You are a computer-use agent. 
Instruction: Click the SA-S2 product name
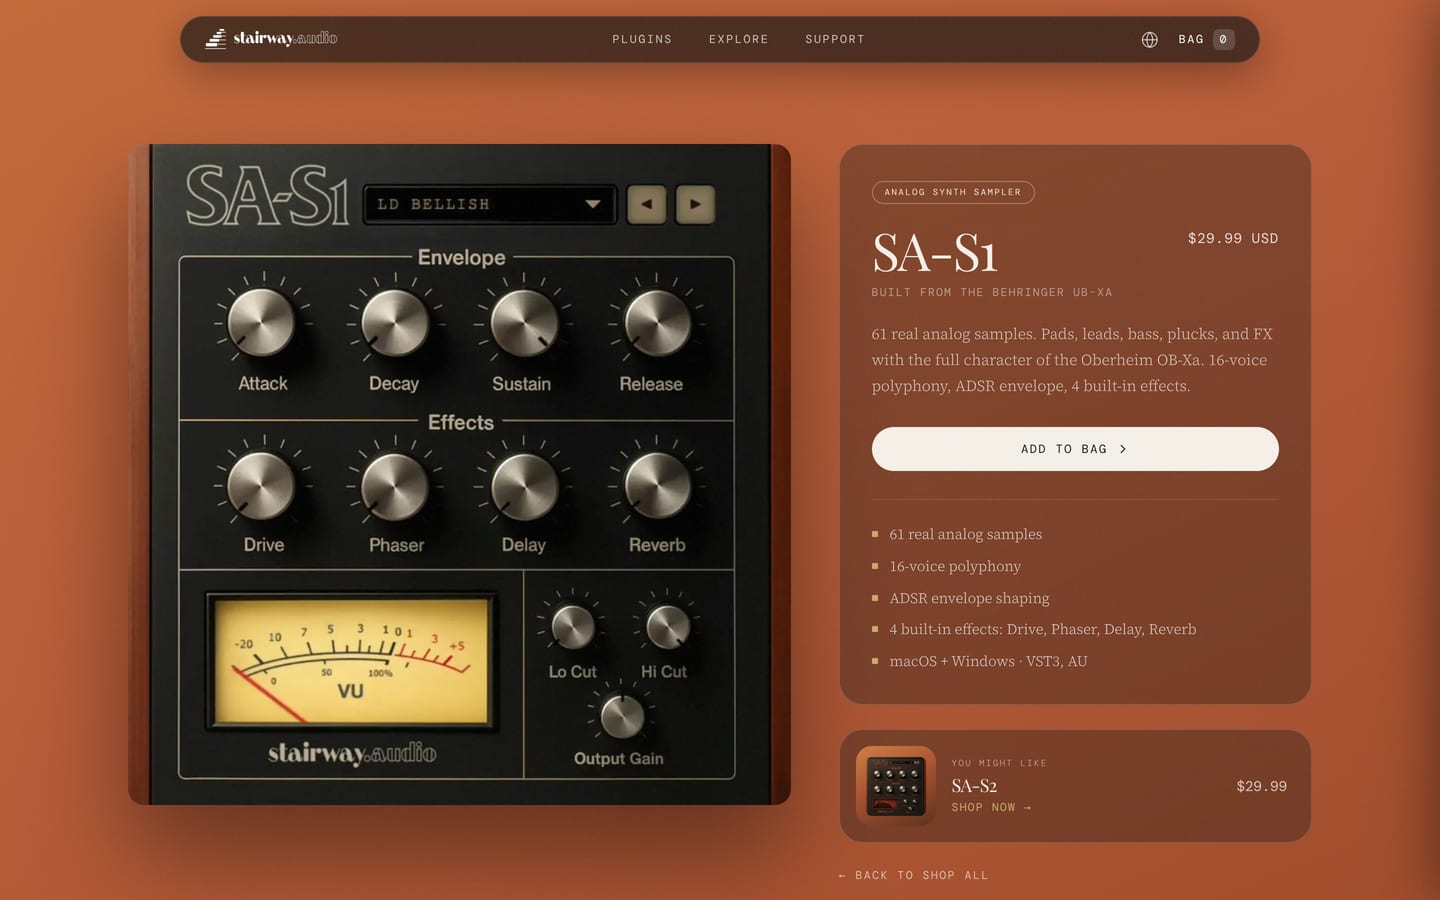click(974, 786)
